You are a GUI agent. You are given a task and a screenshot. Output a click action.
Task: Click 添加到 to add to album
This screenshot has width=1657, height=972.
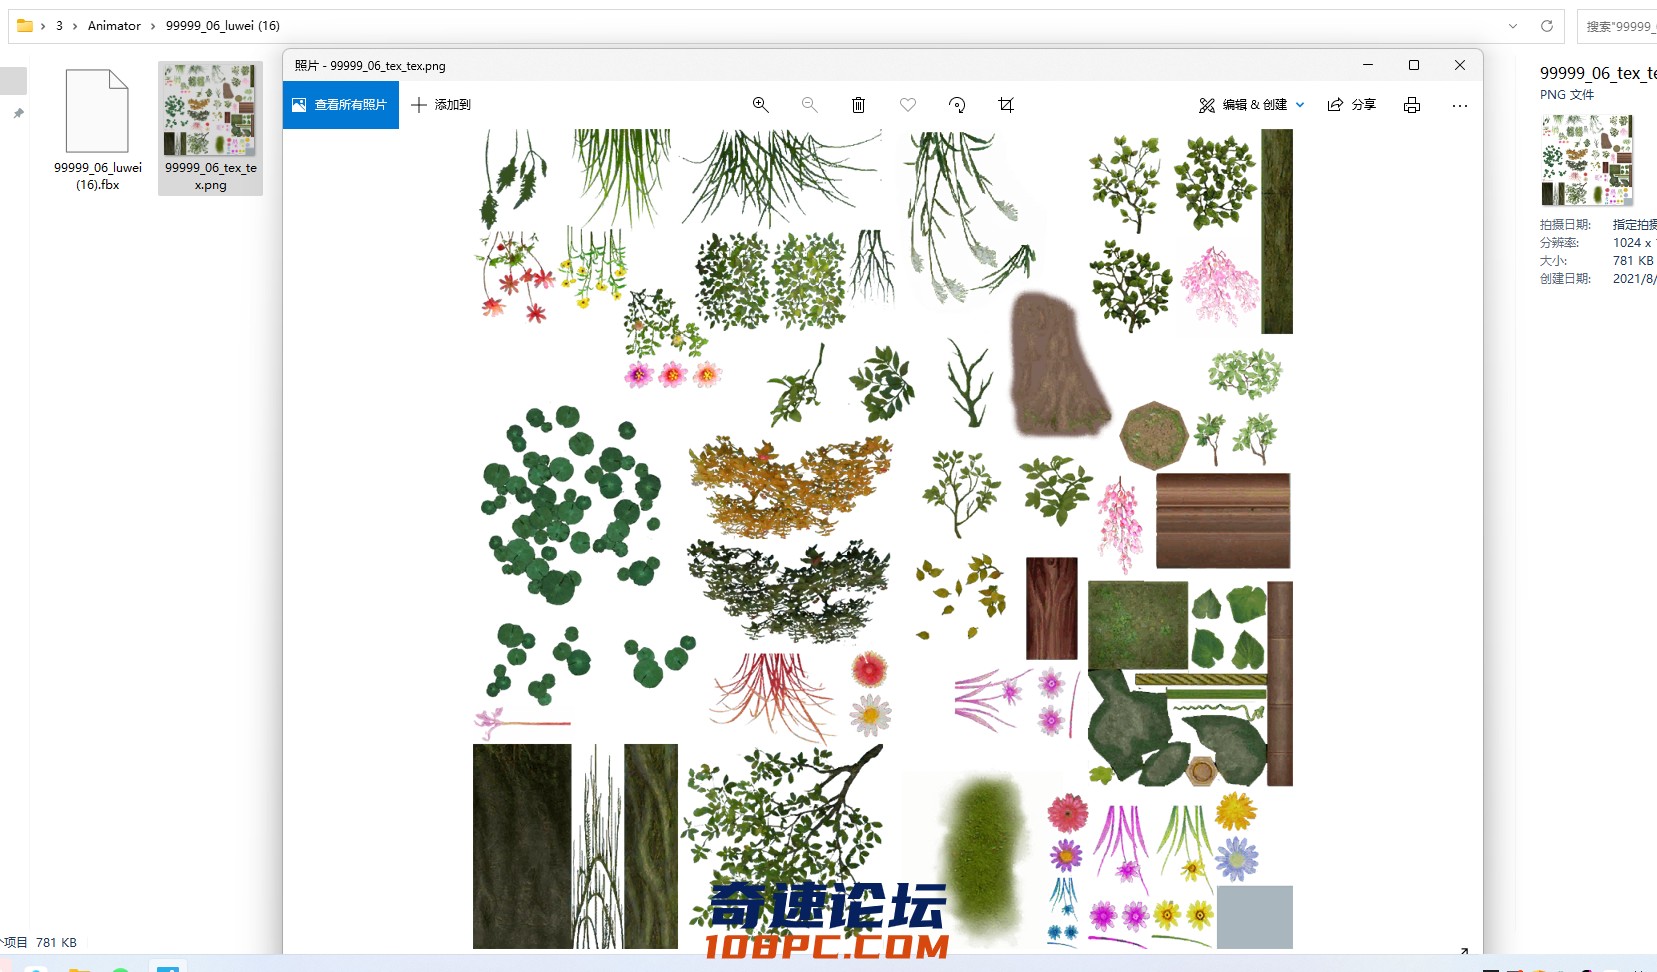click(441, 105)
